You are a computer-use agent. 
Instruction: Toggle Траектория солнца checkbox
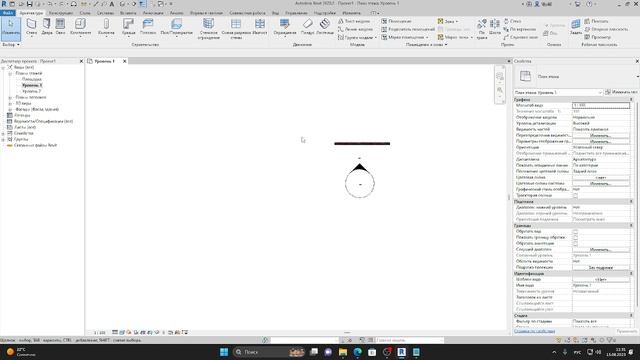(576, 196)
